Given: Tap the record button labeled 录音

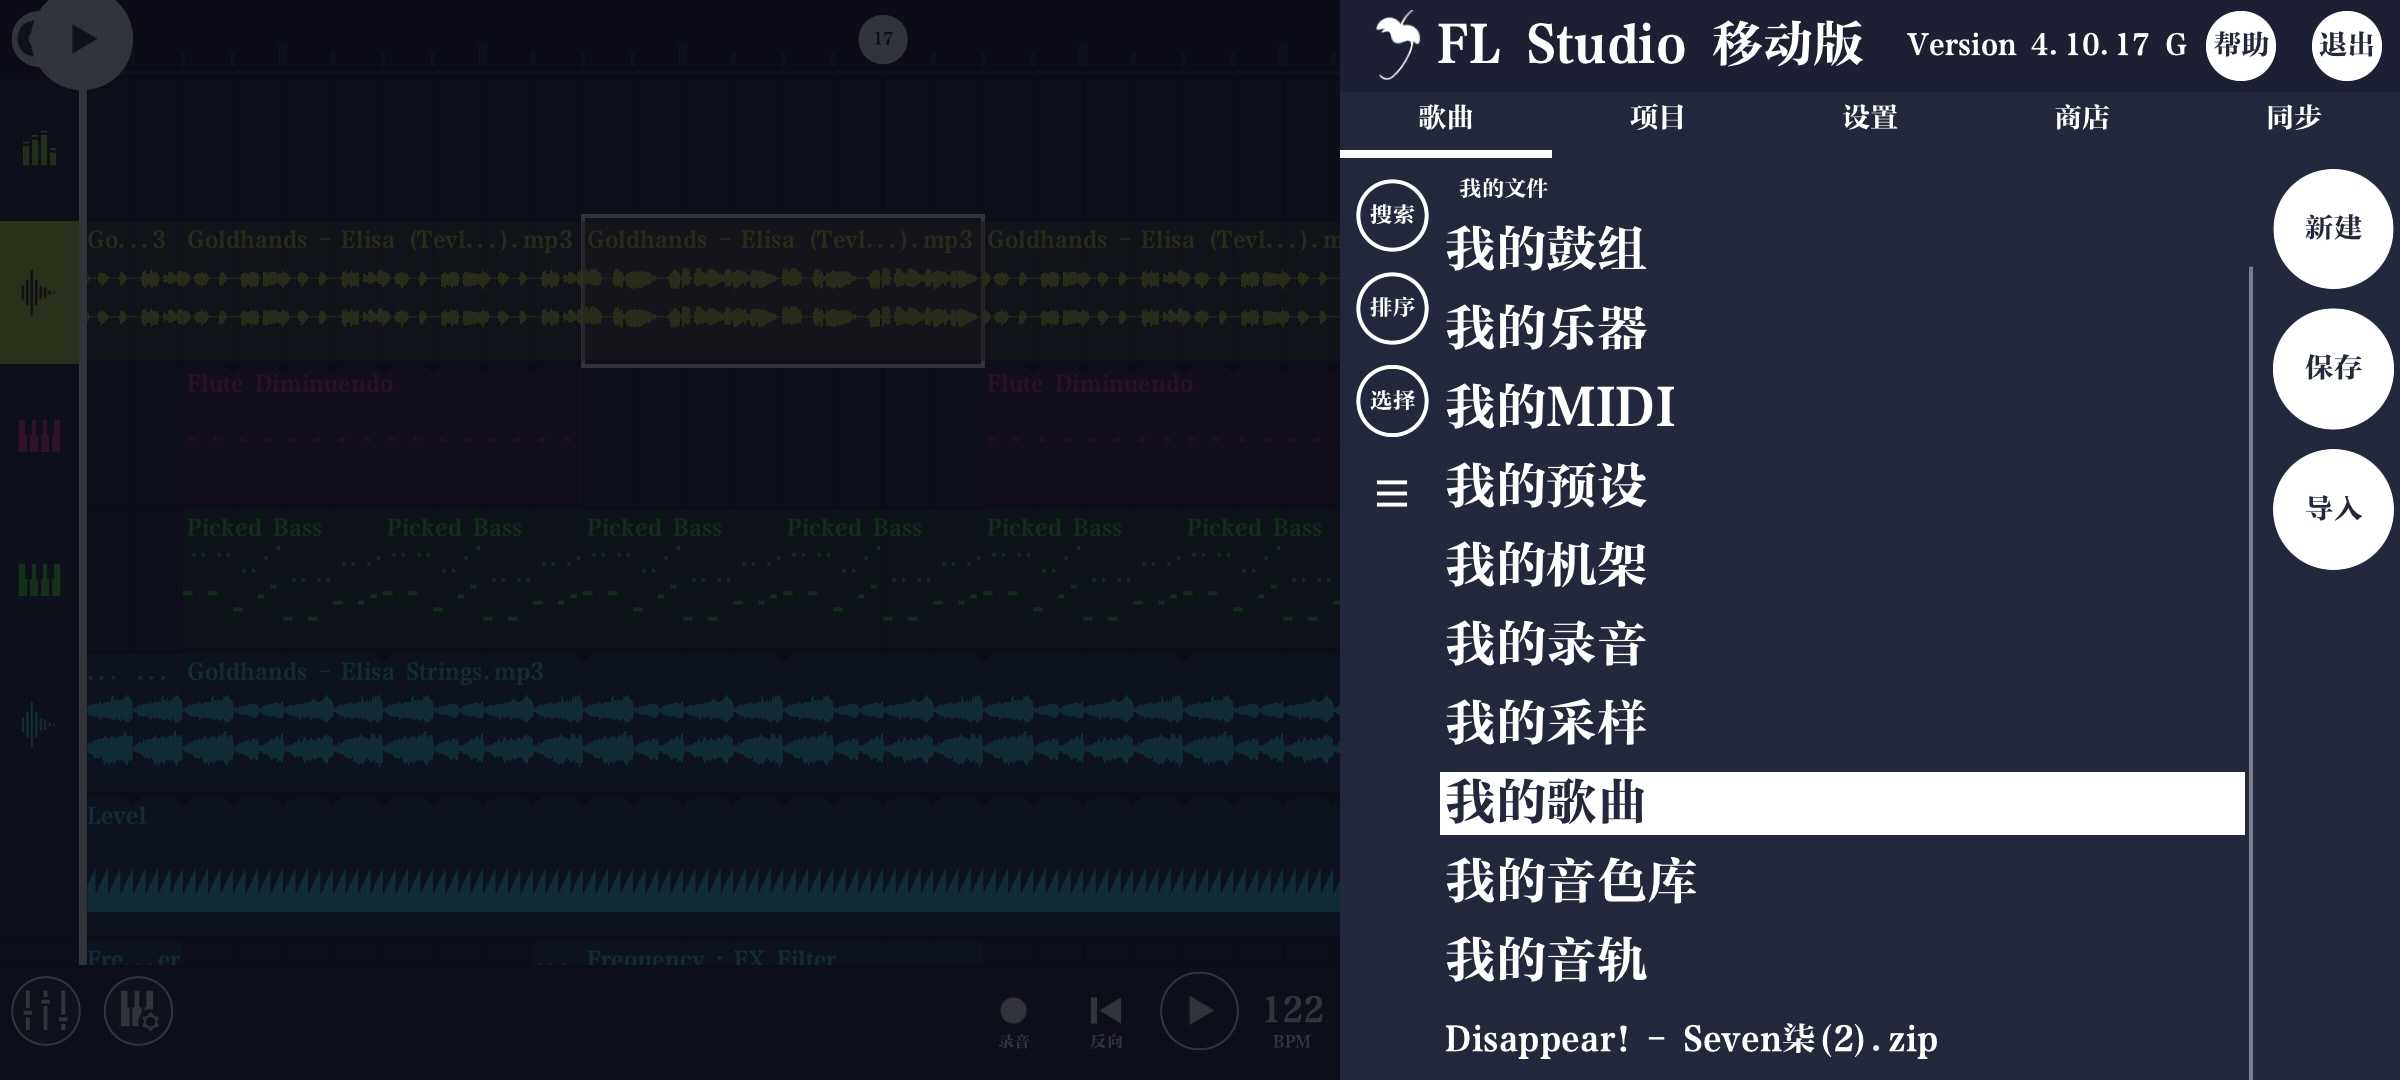Looking at the screenshot, I should (x=1013, y=1021).
